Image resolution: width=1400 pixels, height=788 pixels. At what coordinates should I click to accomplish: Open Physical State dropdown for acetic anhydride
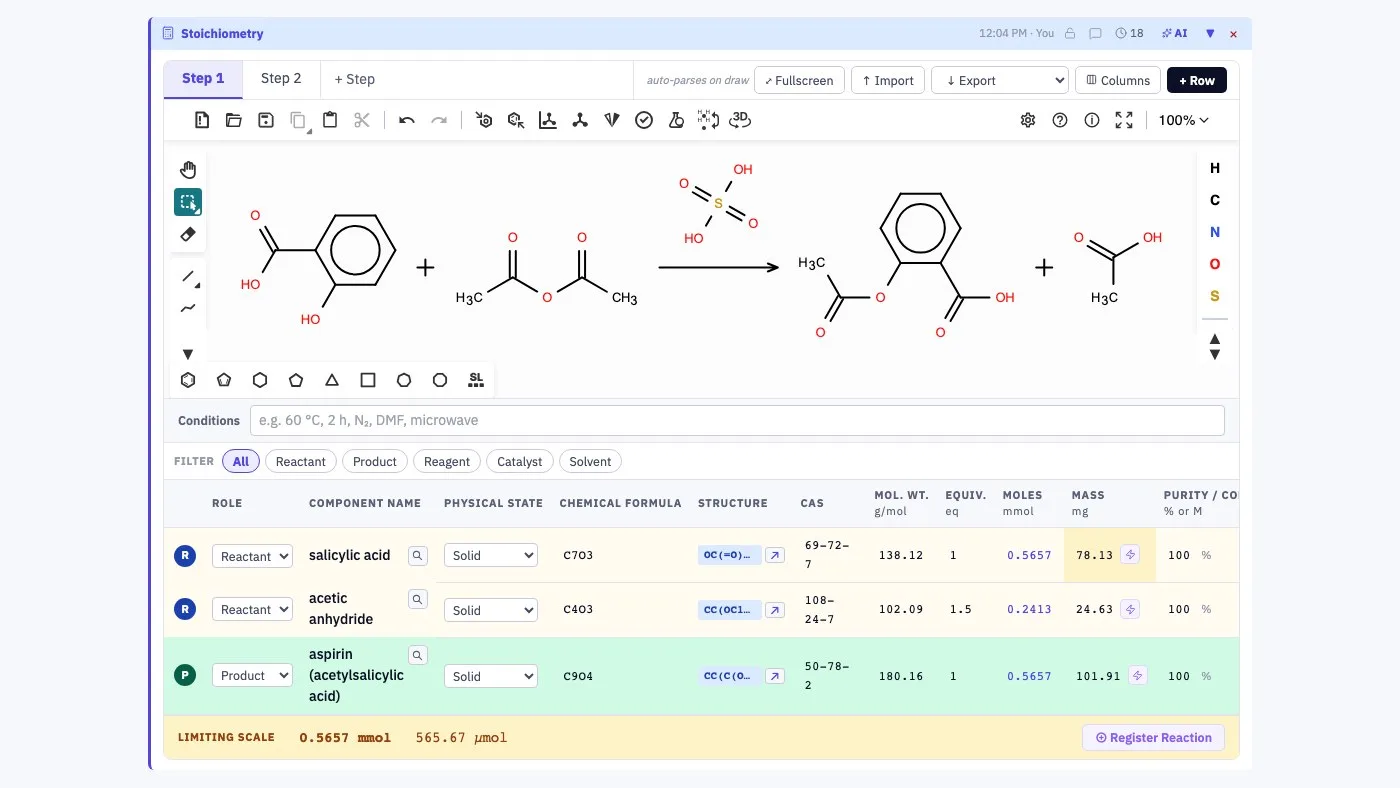point(491,610)
